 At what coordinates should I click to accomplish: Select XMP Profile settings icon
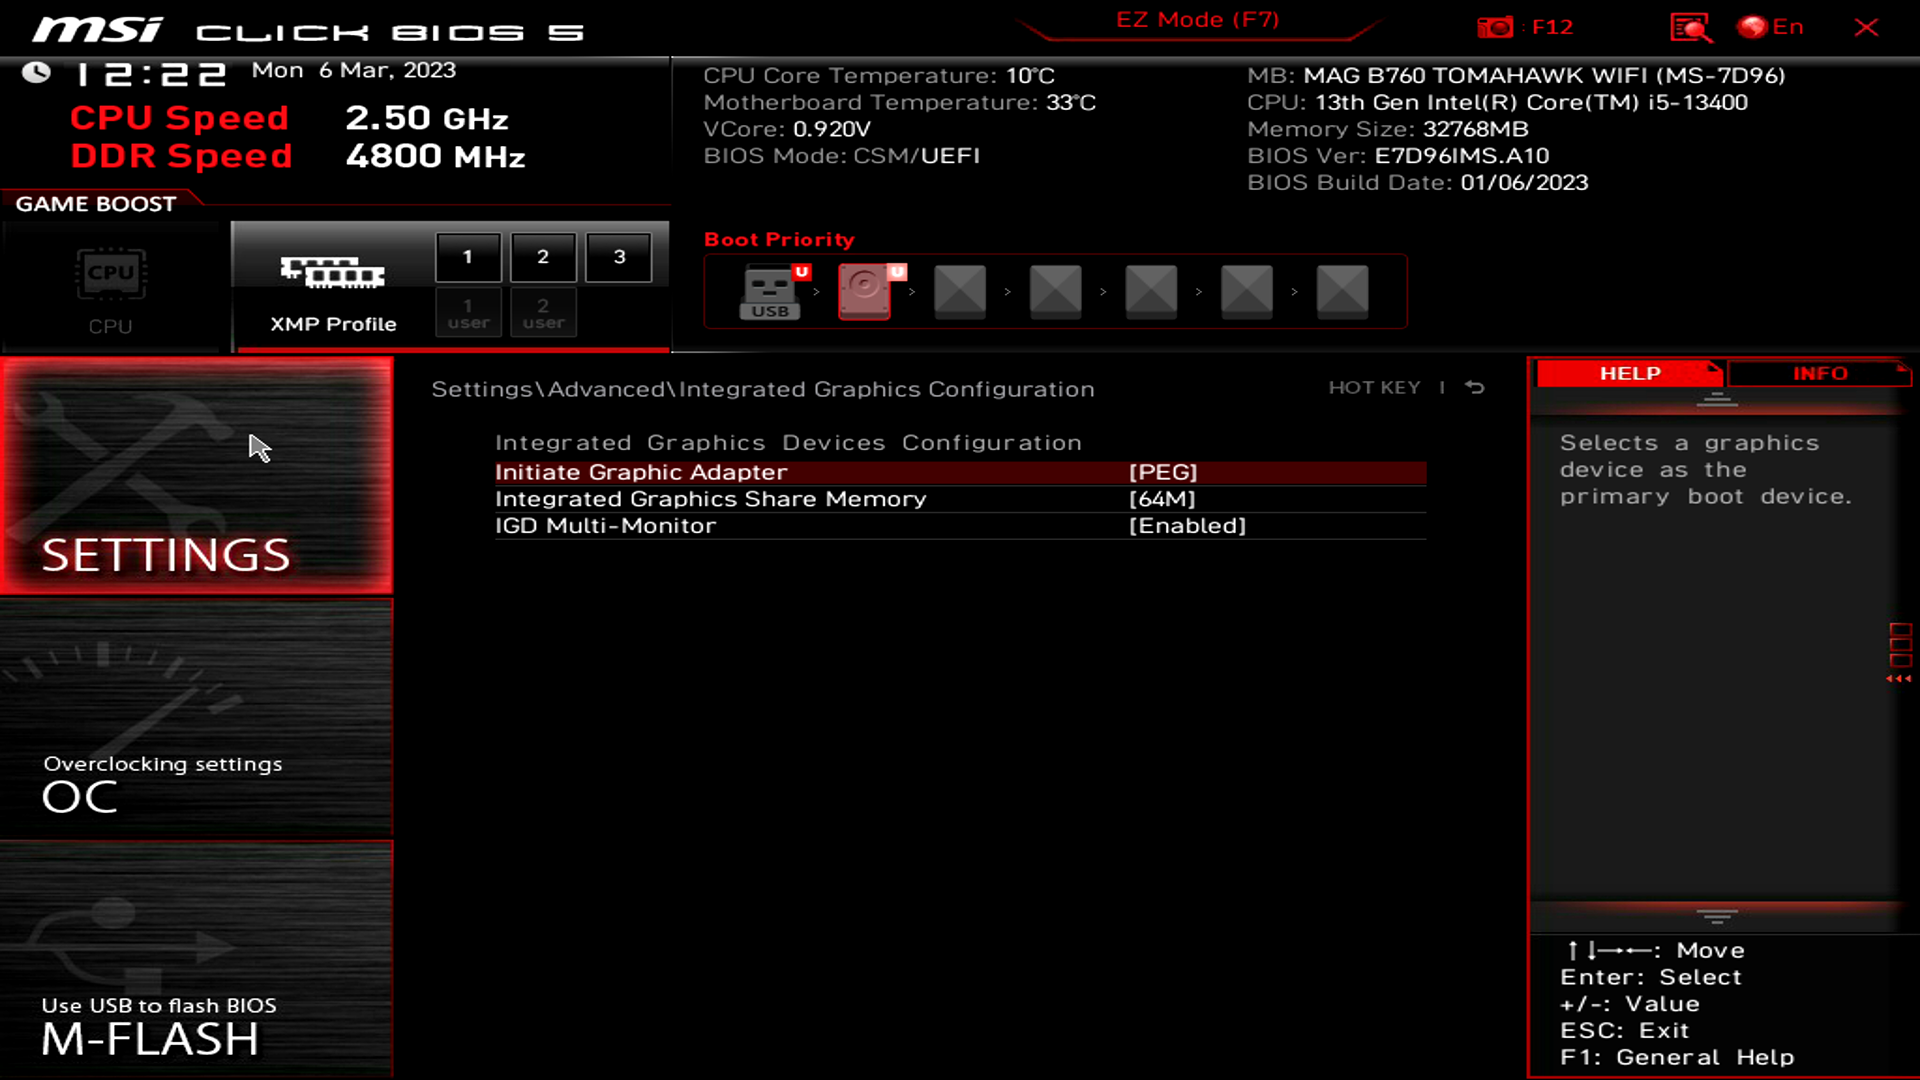(332, 272)
